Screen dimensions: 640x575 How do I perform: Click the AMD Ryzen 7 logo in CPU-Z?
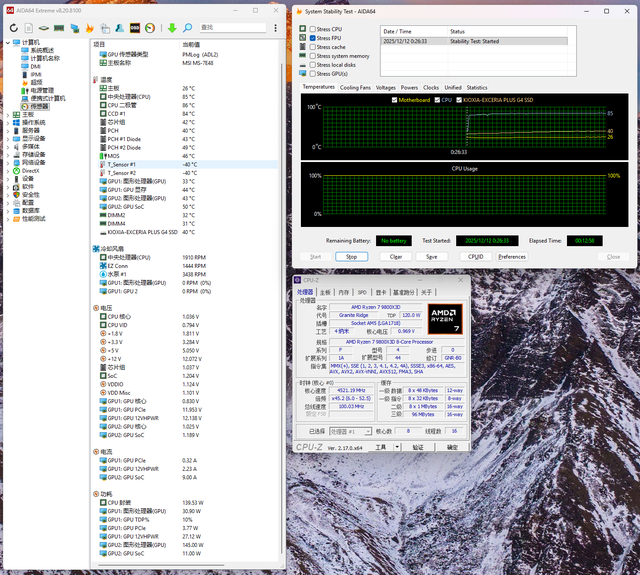(444, 319)
